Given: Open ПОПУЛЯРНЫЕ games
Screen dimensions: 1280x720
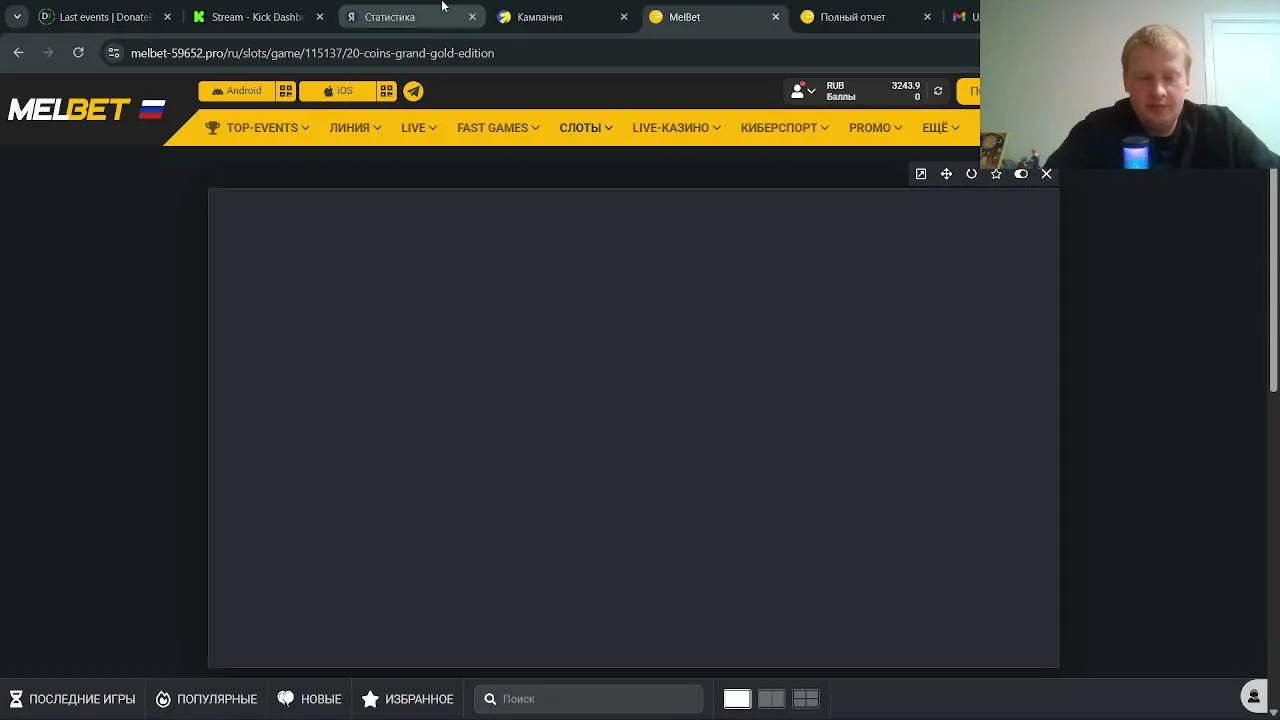Looking at the screenshot, I should (x=206, y=699).
